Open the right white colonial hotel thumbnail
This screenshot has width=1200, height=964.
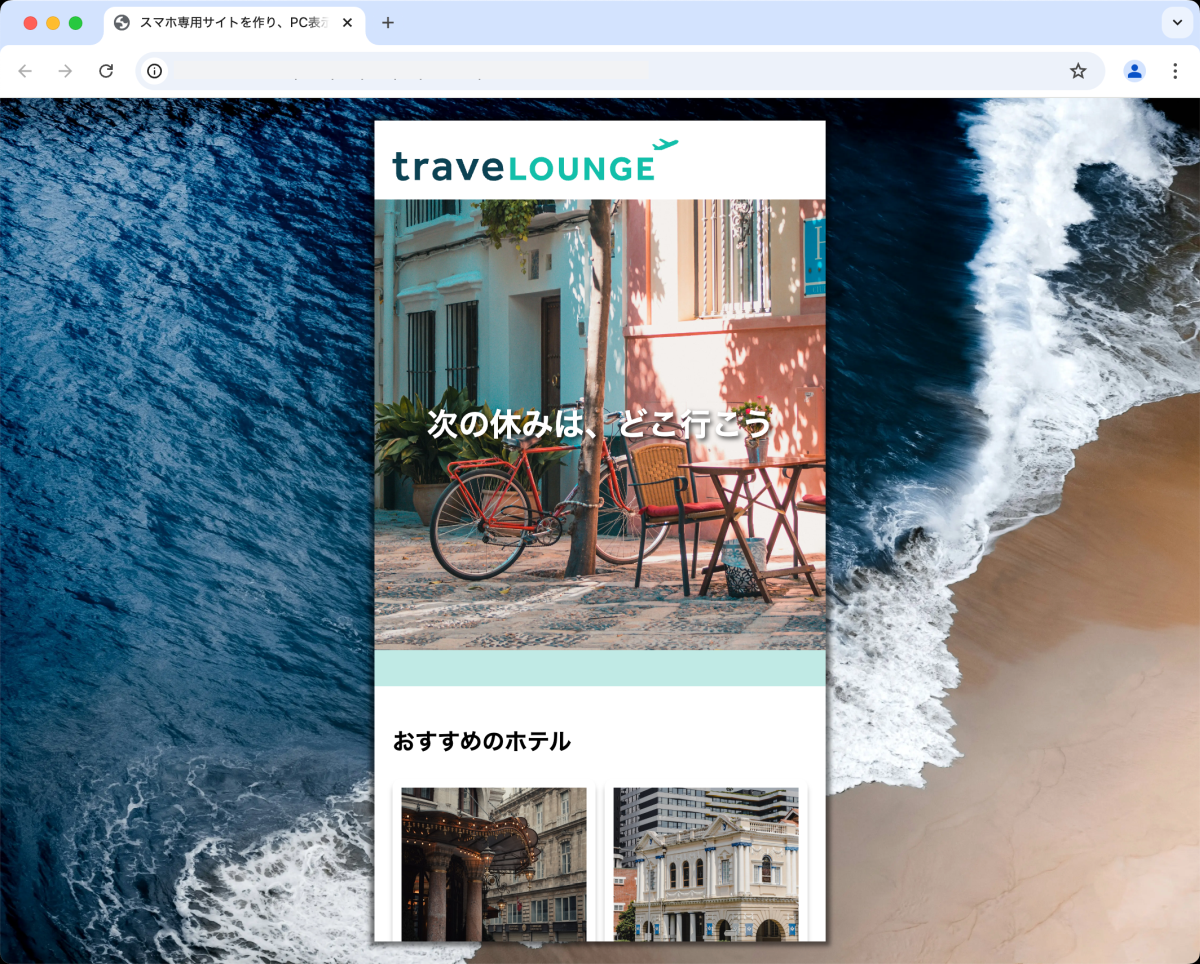(706, 864)
